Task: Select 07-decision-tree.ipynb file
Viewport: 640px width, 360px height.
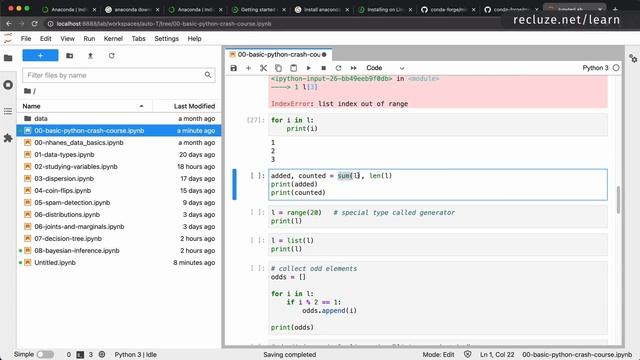Action: (119, 238)
